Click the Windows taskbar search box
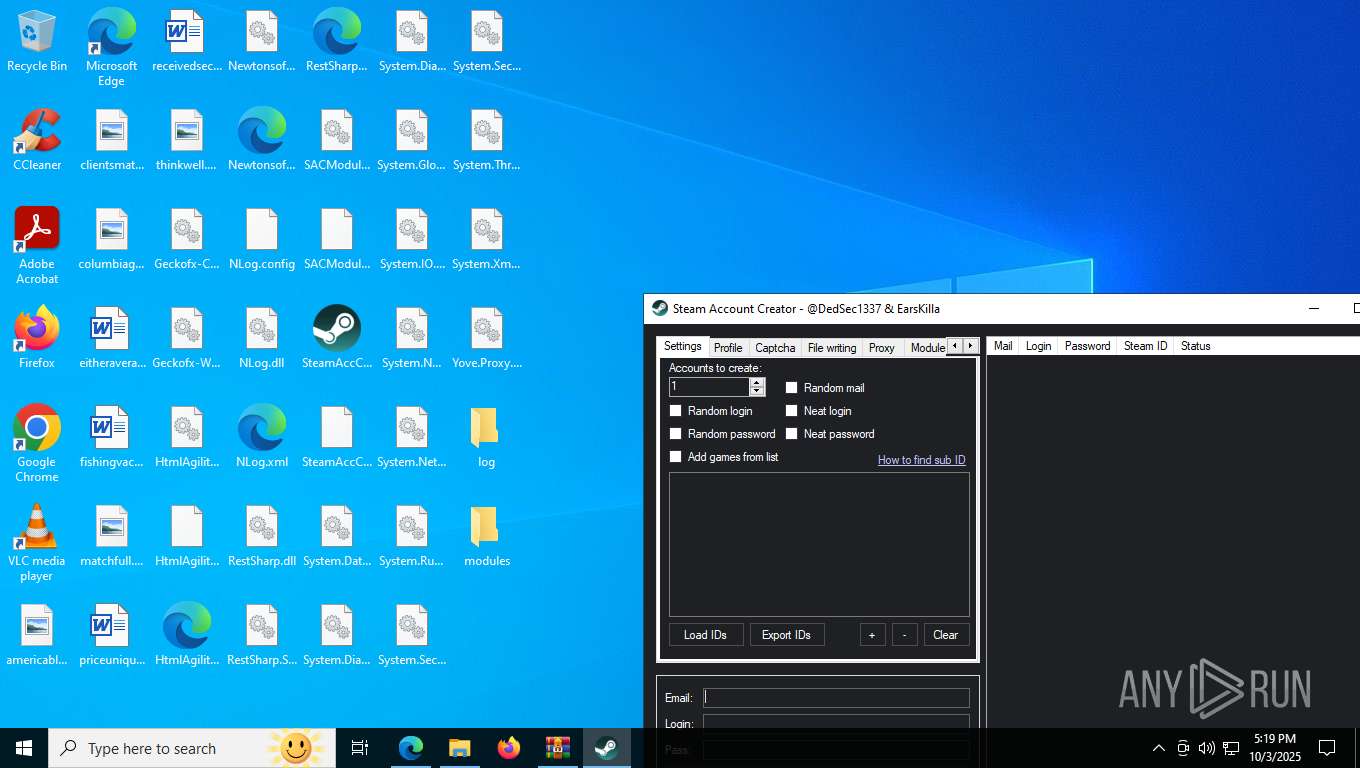 click(x=192, y=748)
